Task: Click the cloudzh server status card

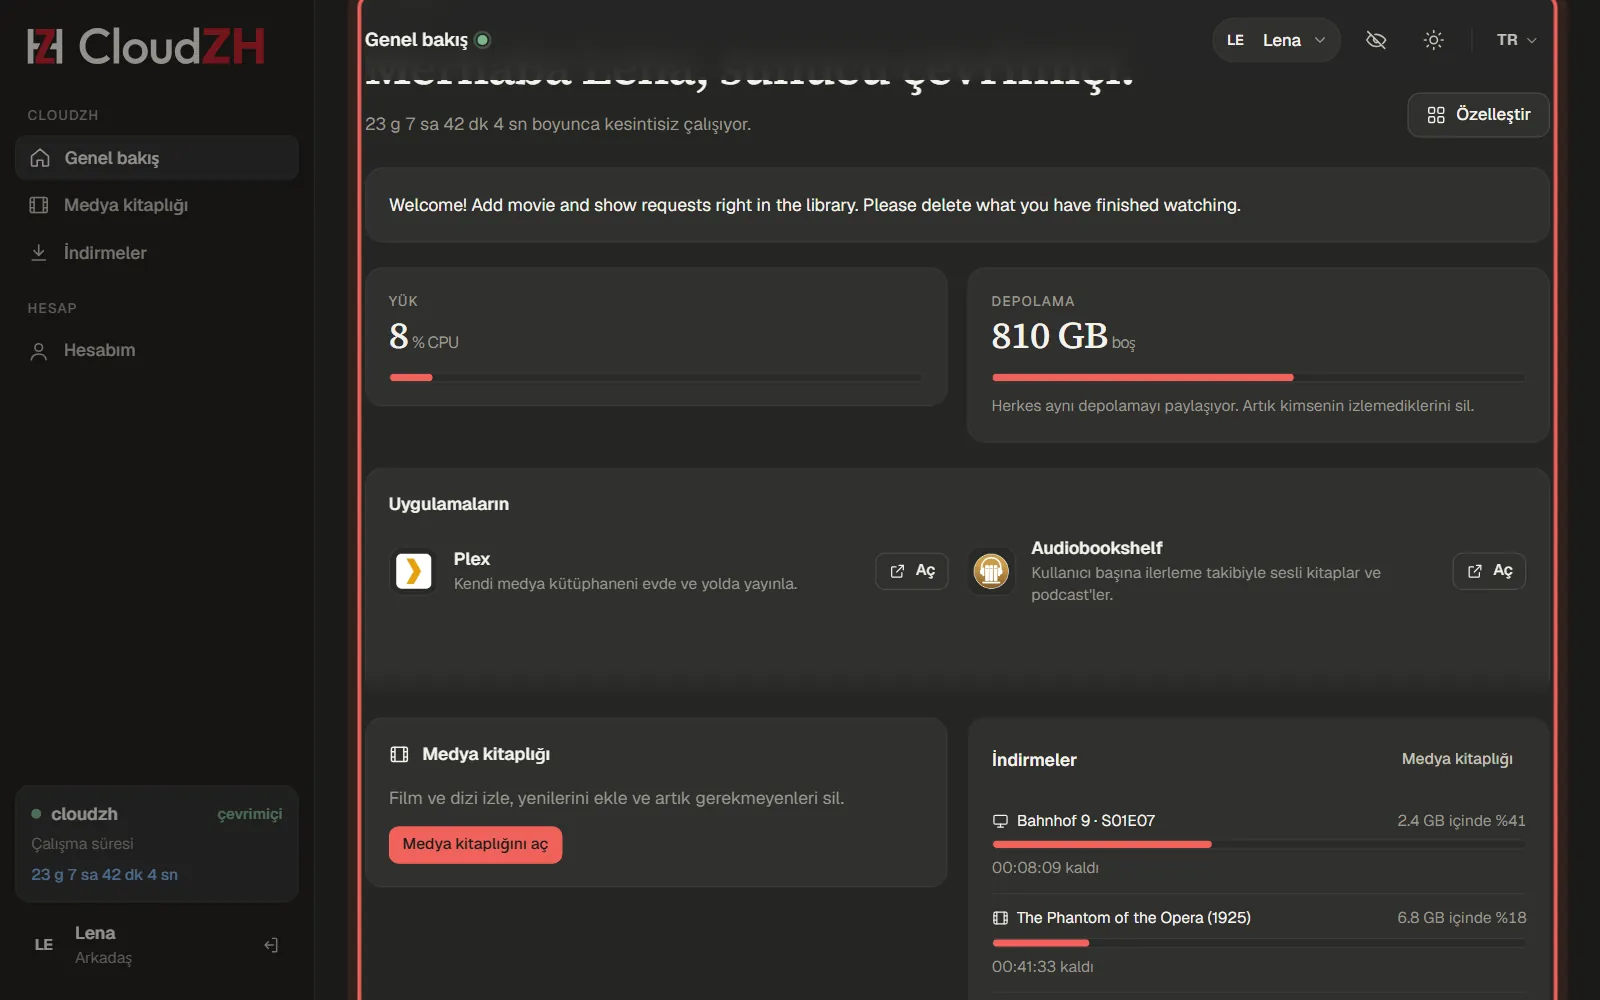Action: point(157,844)
